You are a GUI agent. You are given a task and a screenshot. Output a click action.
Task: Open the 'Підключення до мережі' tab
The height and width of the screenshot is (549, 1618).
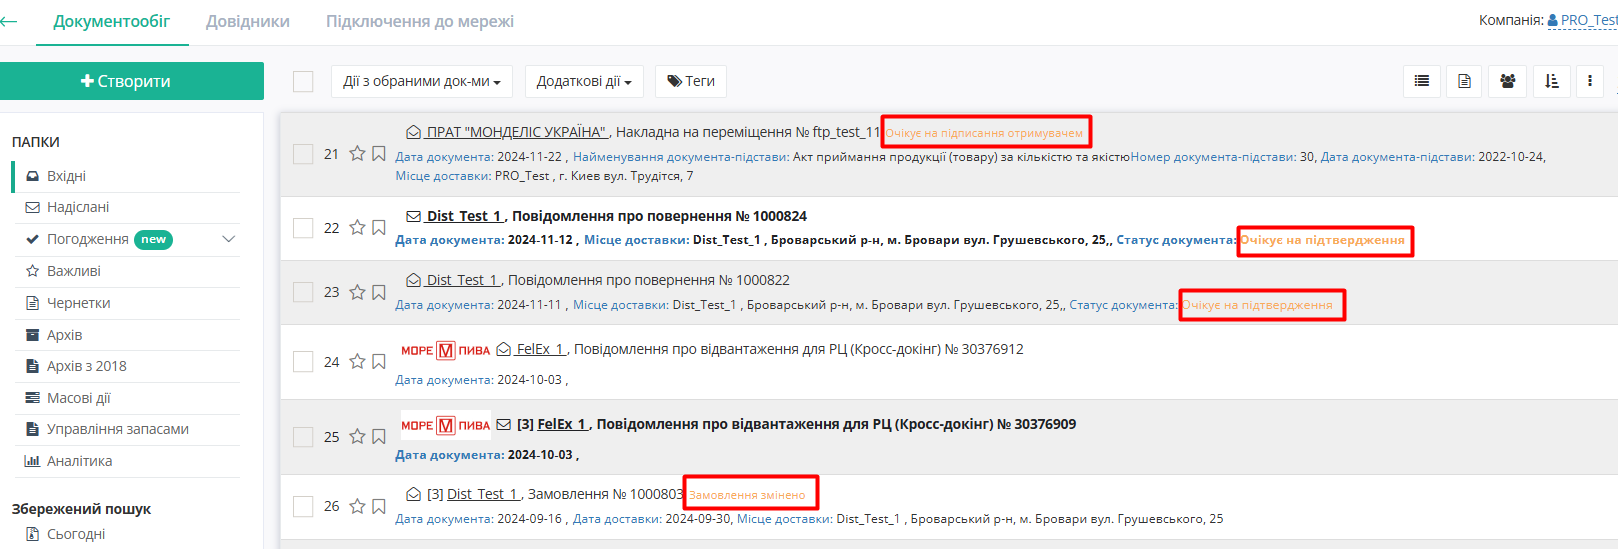tap(420, 21)
